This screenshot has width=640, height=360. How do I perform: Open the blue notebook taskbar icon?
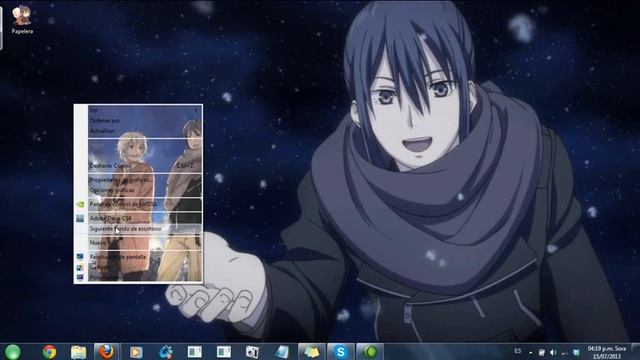tap(282, 352)
